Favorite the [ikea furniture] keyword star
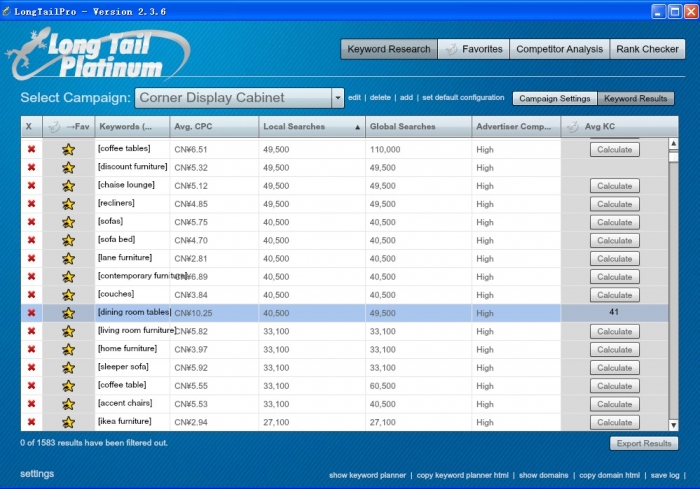Image resolution: width=700 pixels, height=489 pixels. click(x=68, y=422)
